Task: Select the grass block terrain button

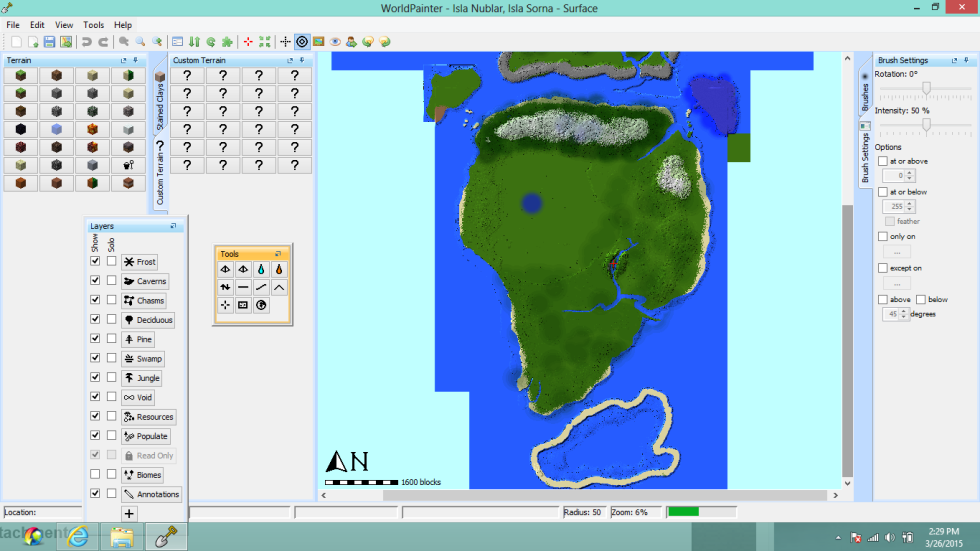Action: 21,76
